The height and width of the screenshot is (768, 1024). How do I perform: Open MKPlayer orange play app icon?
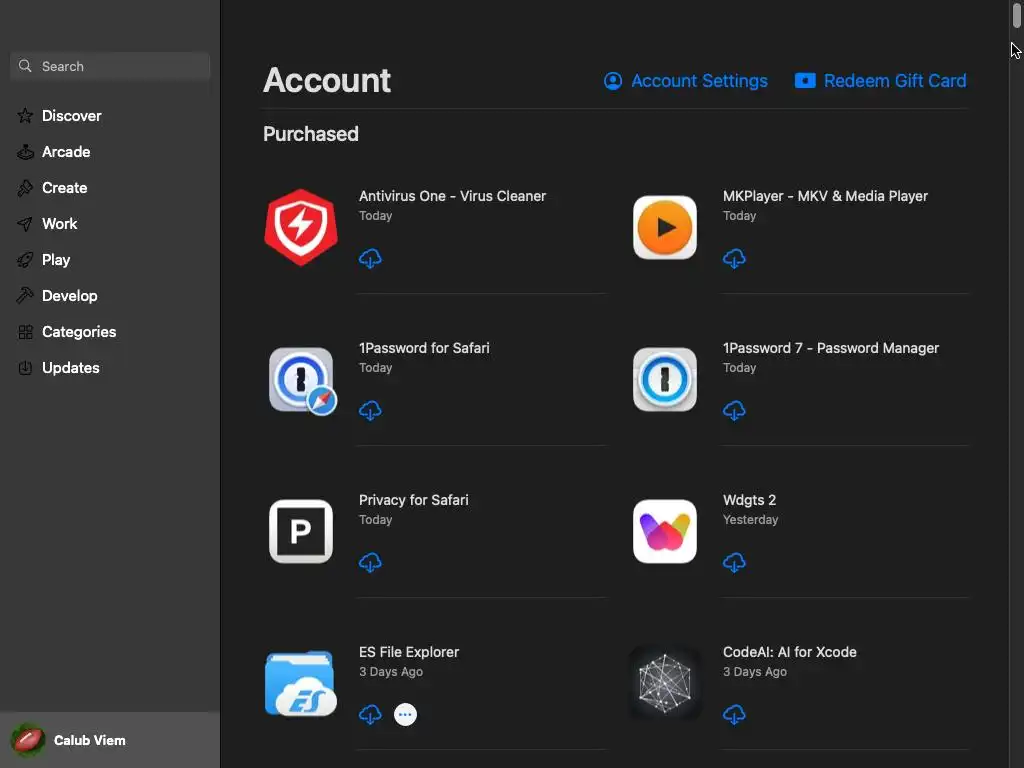click(665, 227)
